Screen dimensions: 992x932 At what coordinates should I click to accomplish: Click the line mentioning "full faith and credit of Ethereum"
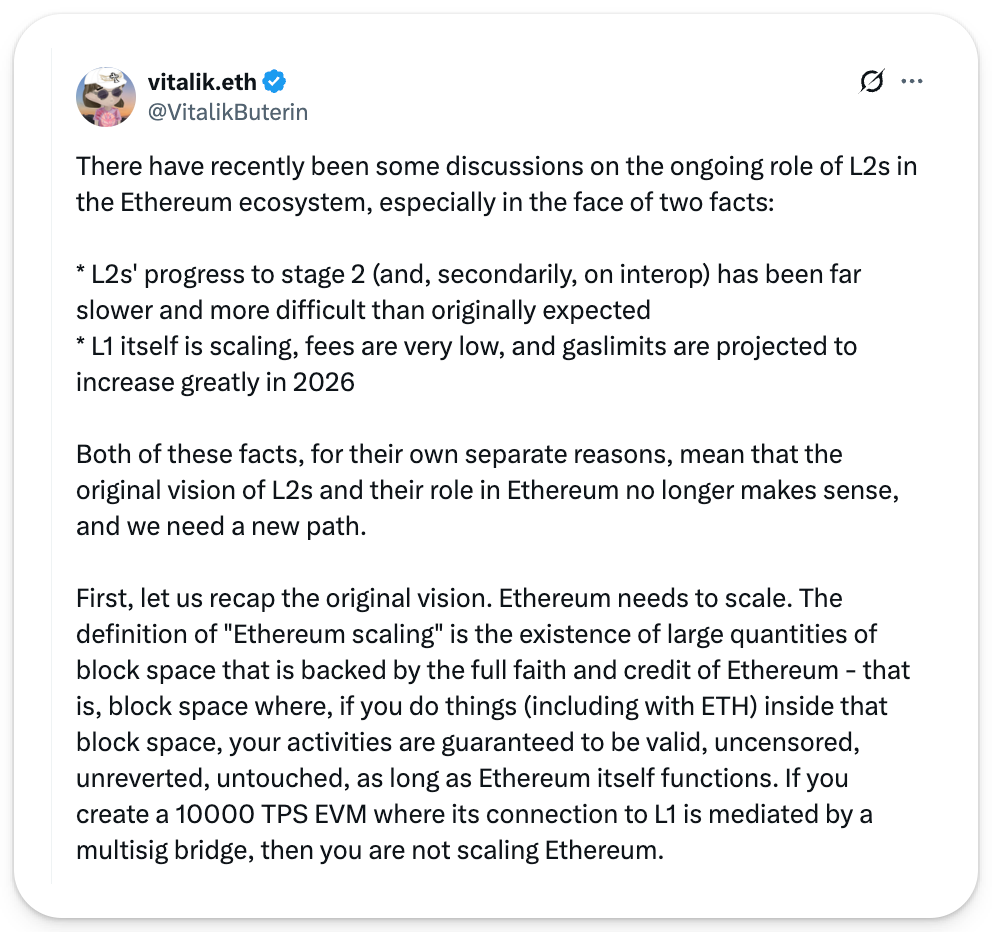pyautogui.click(x=493, y=670)
